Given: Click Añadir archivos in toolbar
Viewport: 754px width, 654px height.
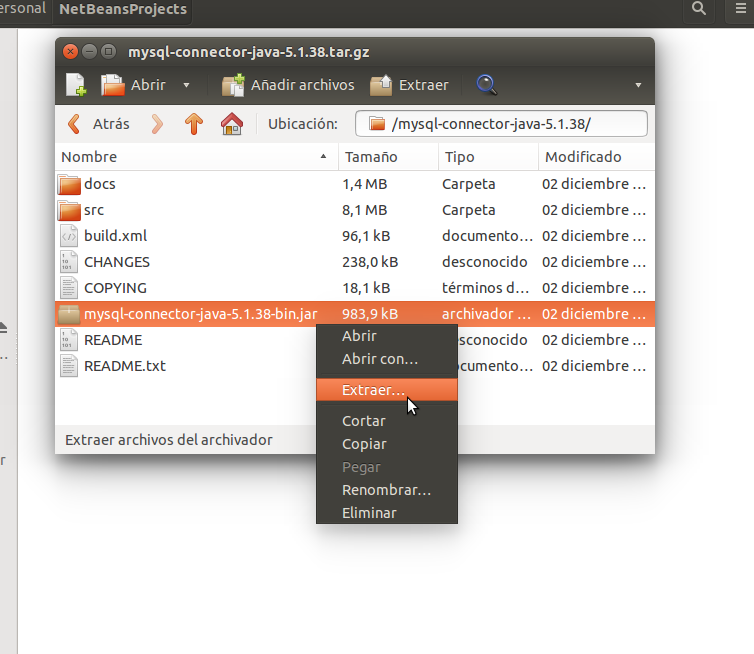Looking at the screenshot, I should click(x=288, y=85).
